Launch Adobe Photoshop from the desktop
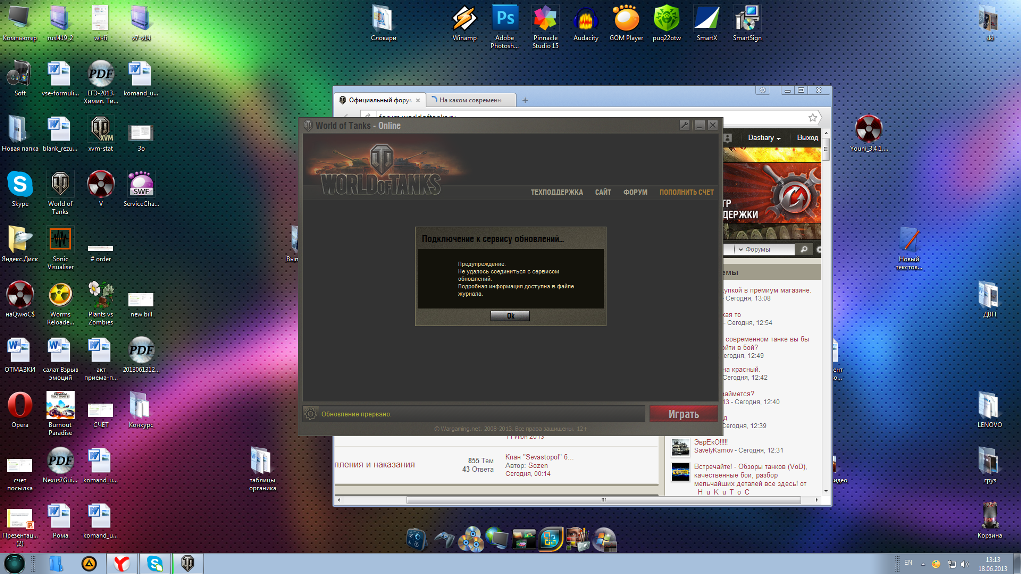The width and height of the screenshot is (1021, 574). point(505,20)
